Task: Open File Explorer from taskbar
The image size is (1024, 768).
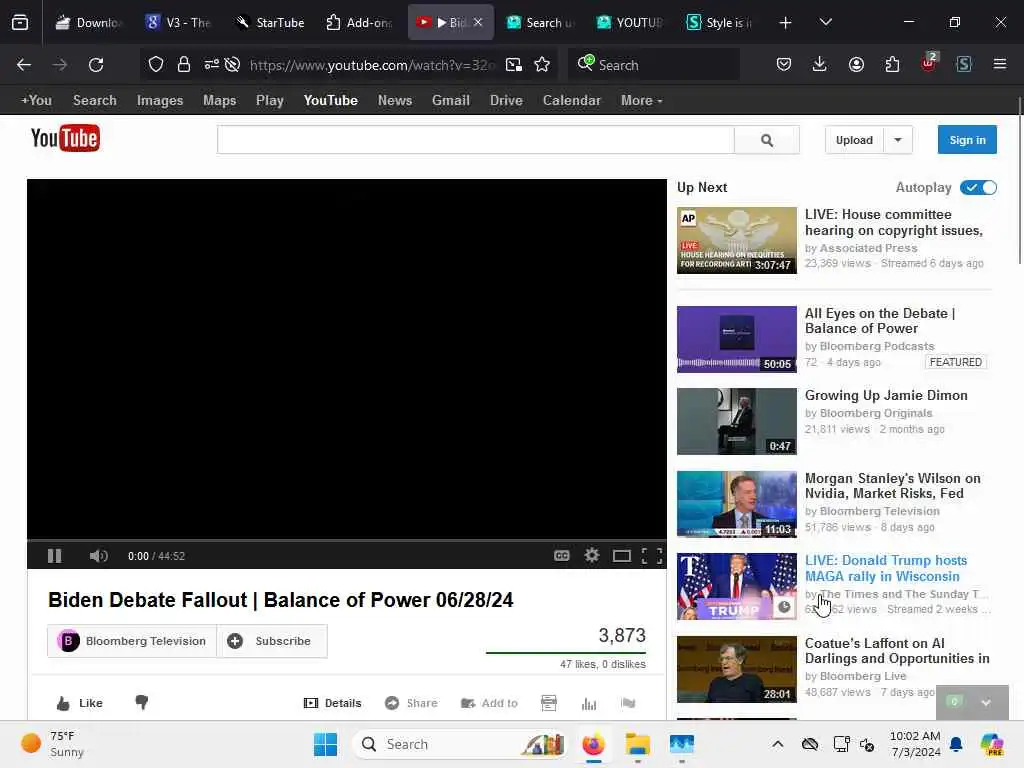Action: [x=637, y=744]
